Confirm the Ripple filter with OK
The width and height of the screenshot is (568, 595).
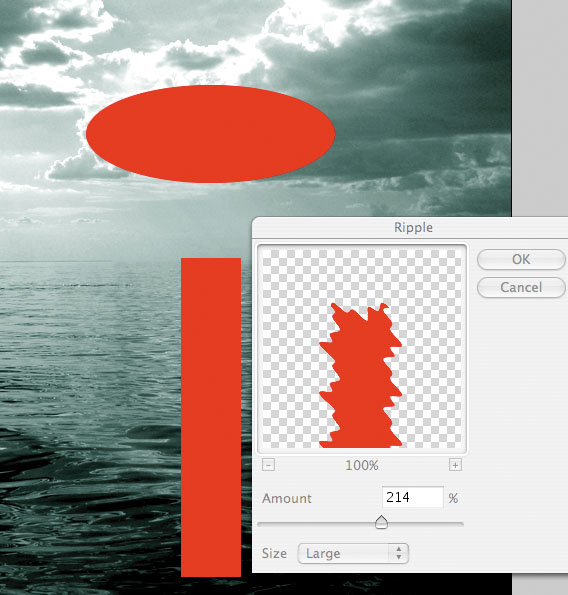click(x=521, y=260)
